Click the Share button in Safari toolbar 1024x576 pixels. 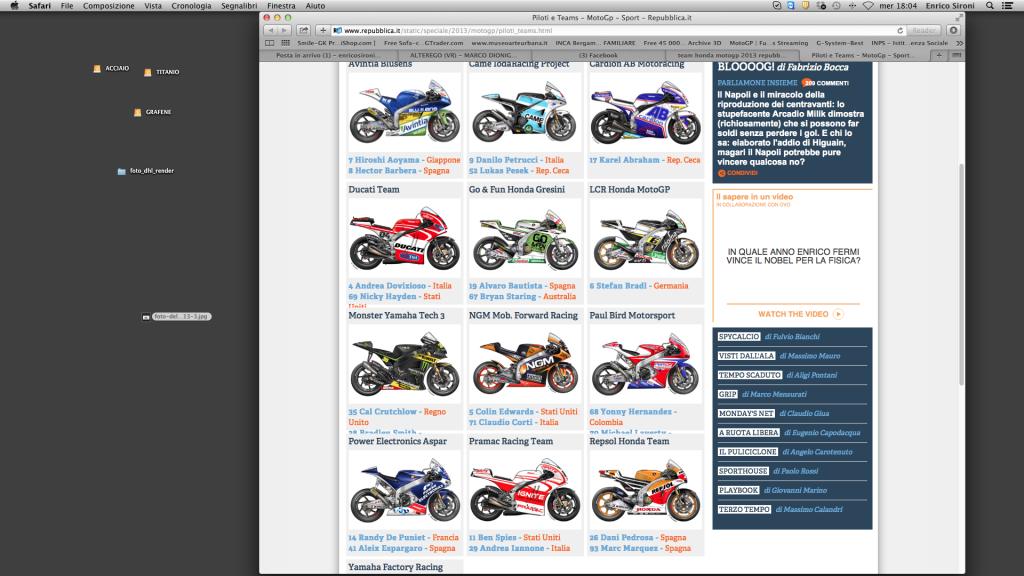click(304, 30)
